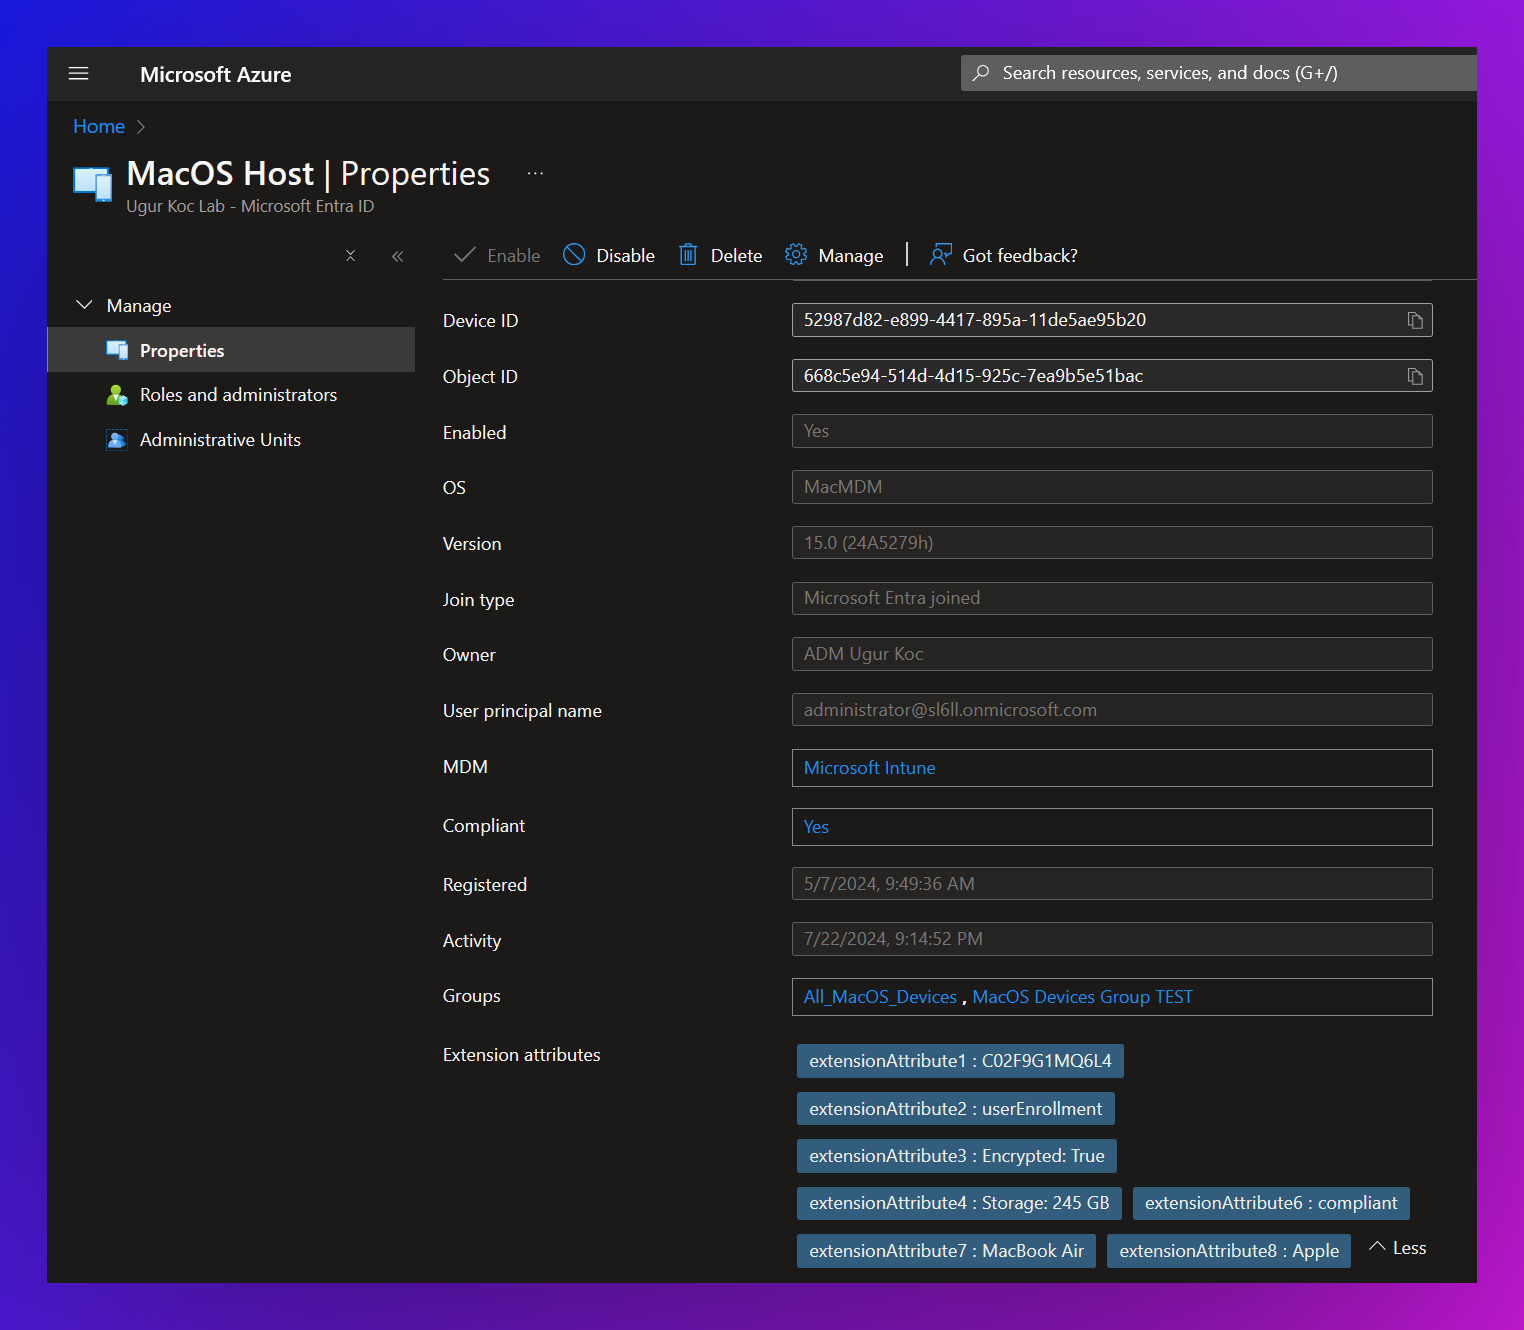Click the Got feedback smiley icon

940,255
